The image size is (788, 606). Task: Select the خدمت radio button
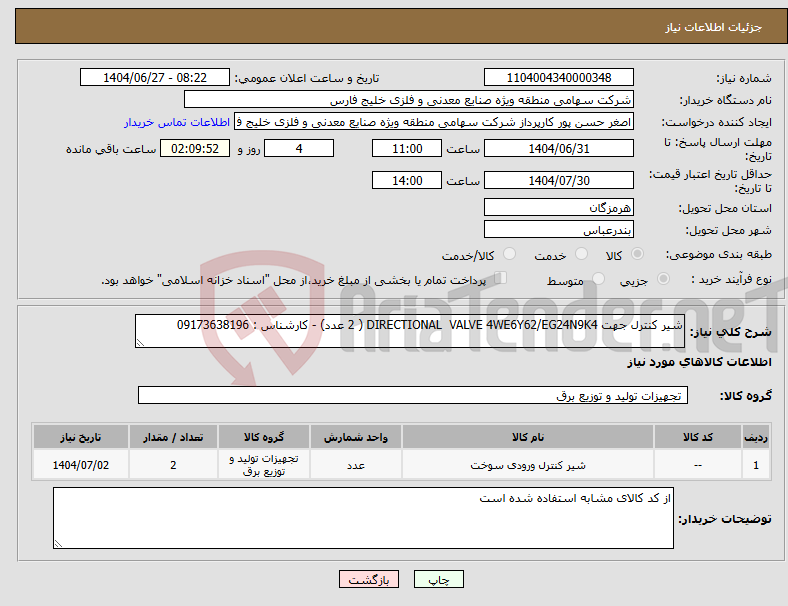click(581, 254)
